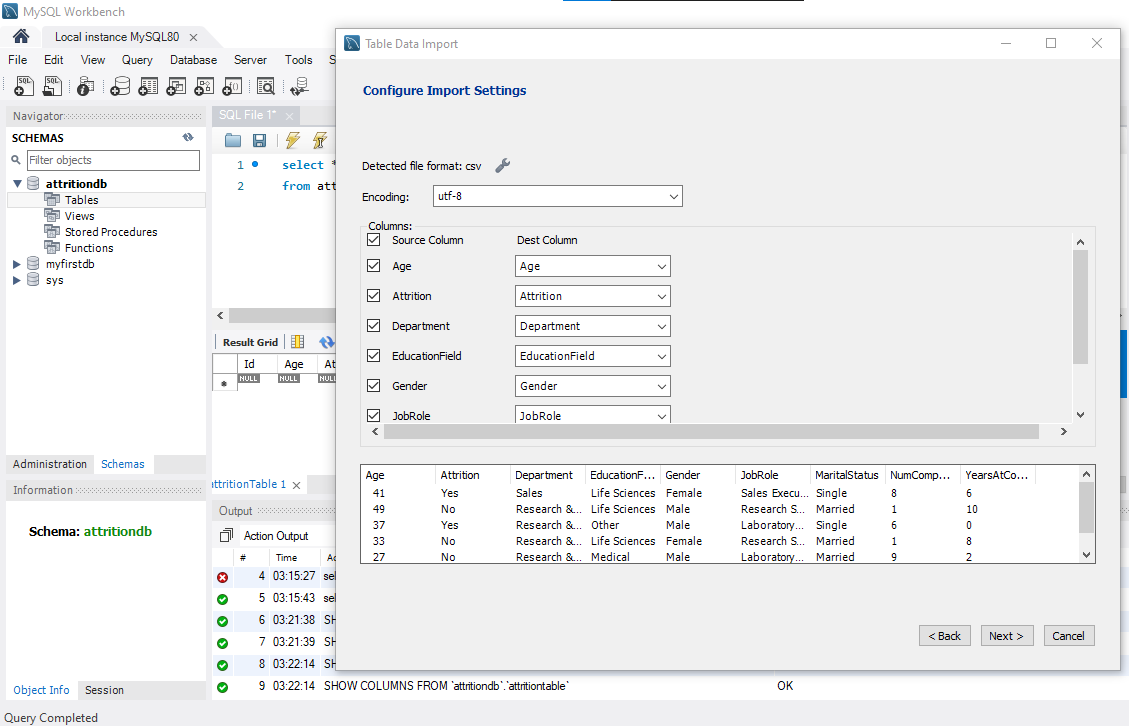Click green success icon for entry 9
The image size is (1129, 726).
(x=222, y=687)
